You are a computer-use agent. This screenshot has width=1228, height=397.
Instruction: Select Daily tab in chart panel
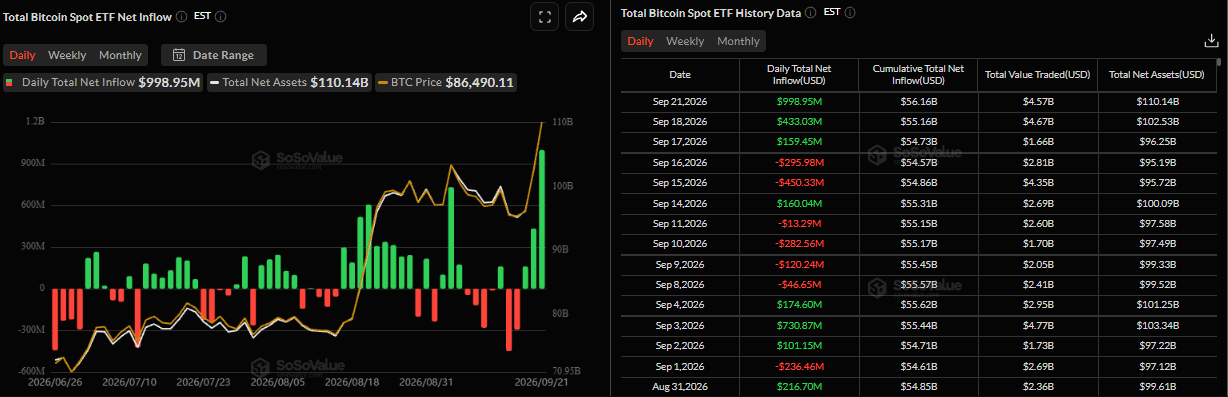click(22, 55)
